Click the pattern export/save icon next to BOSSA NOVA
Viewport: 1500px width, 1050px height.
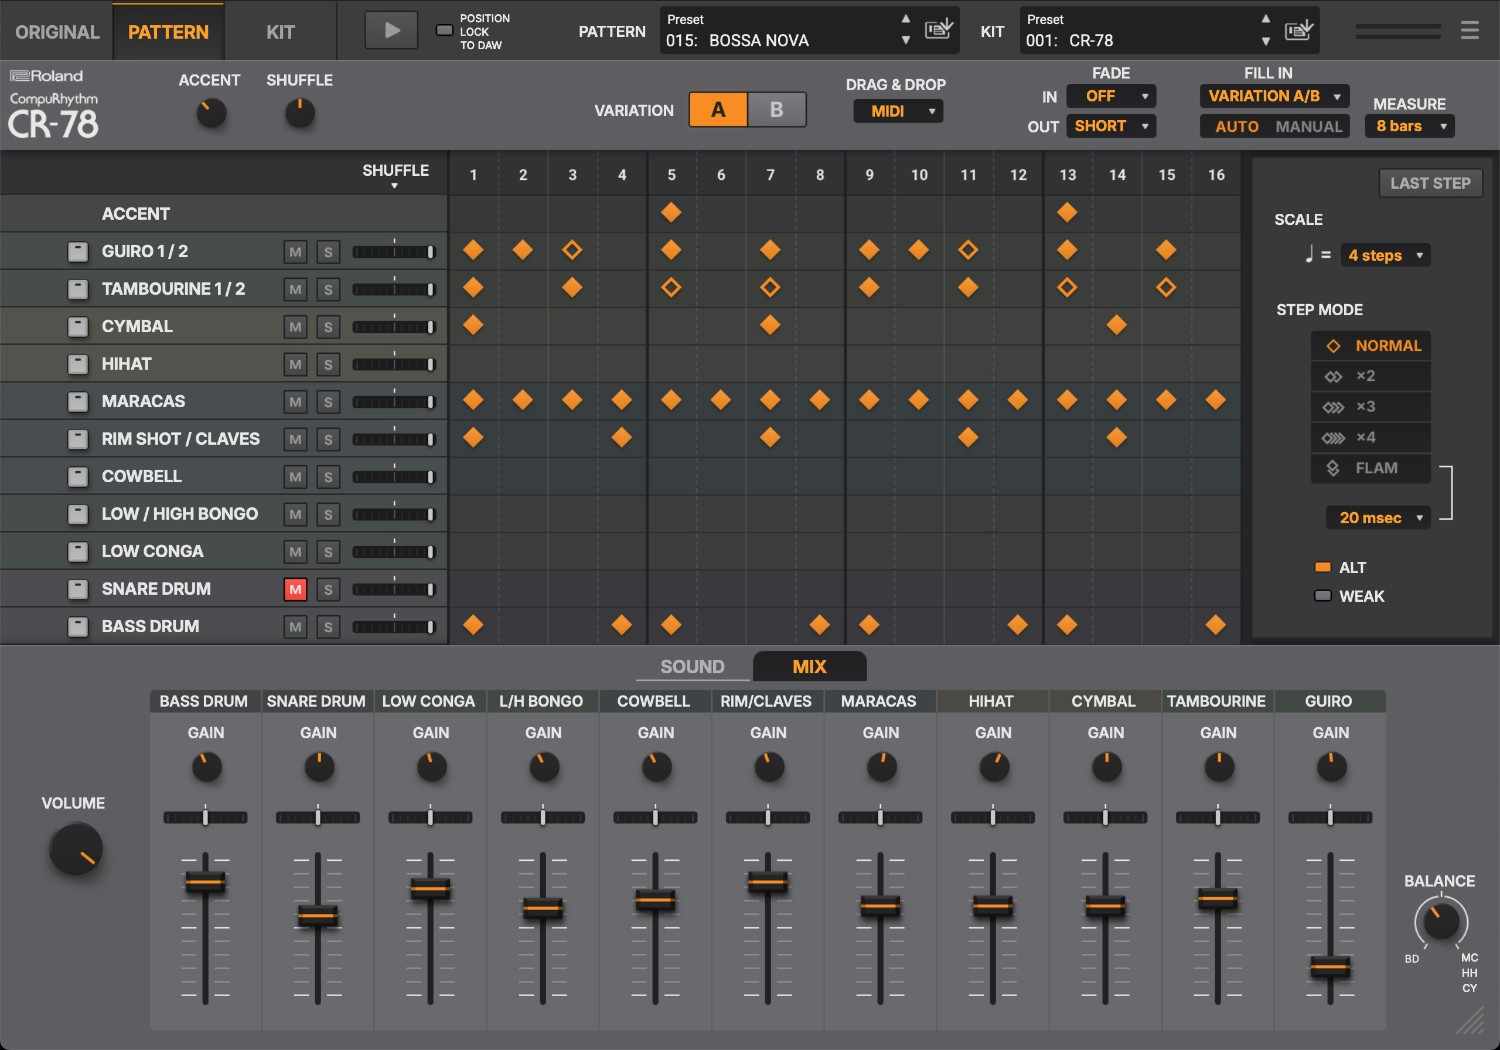pos(939,30)
